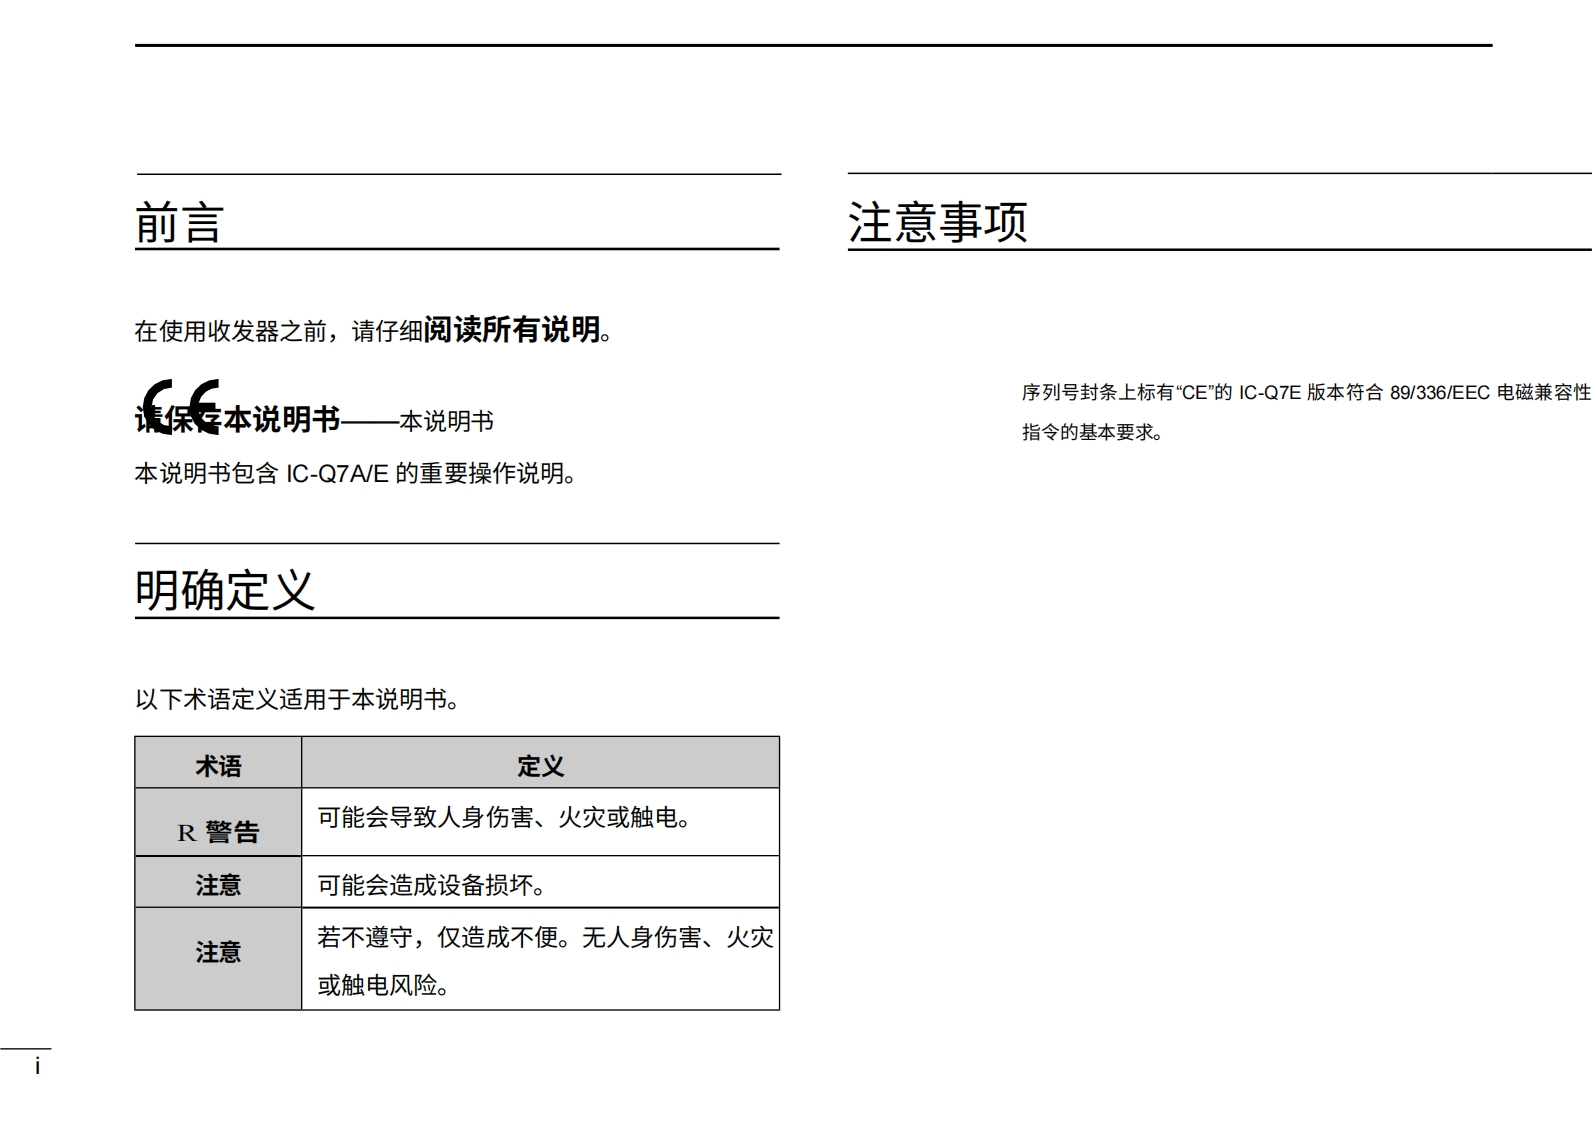Click the 注意事项 heading
This screenshot has width=1592, height=1122.
tap(937, 222)
